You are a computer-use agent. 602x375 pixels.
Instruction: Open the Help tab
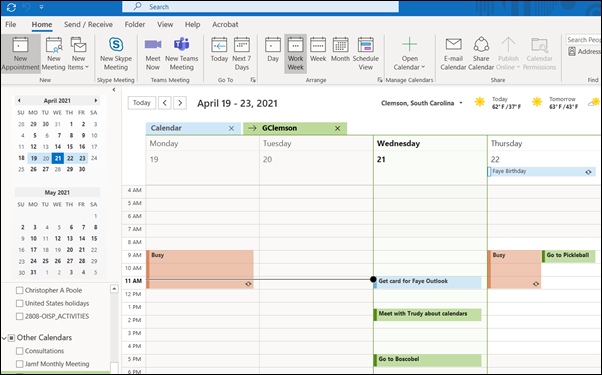pyautogui.click(x=192, y=24)
